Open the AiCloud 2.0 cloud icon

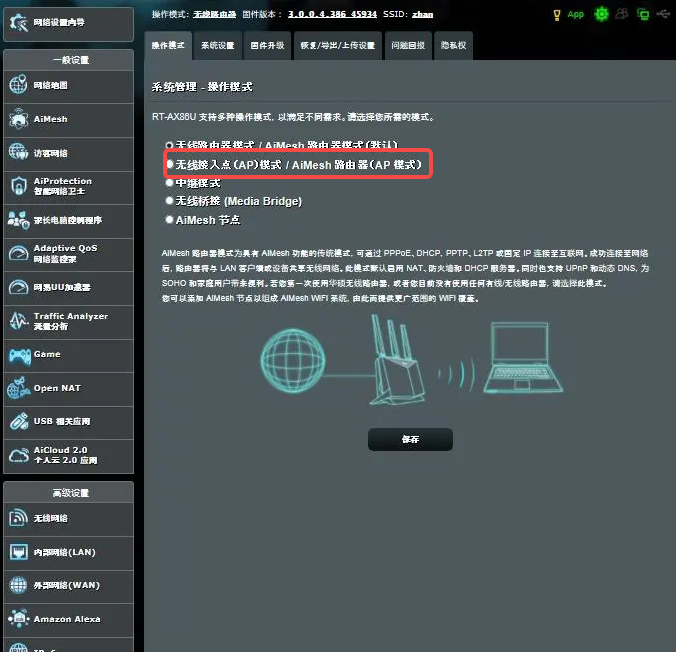pyautogui.click(x=18, y=456)
